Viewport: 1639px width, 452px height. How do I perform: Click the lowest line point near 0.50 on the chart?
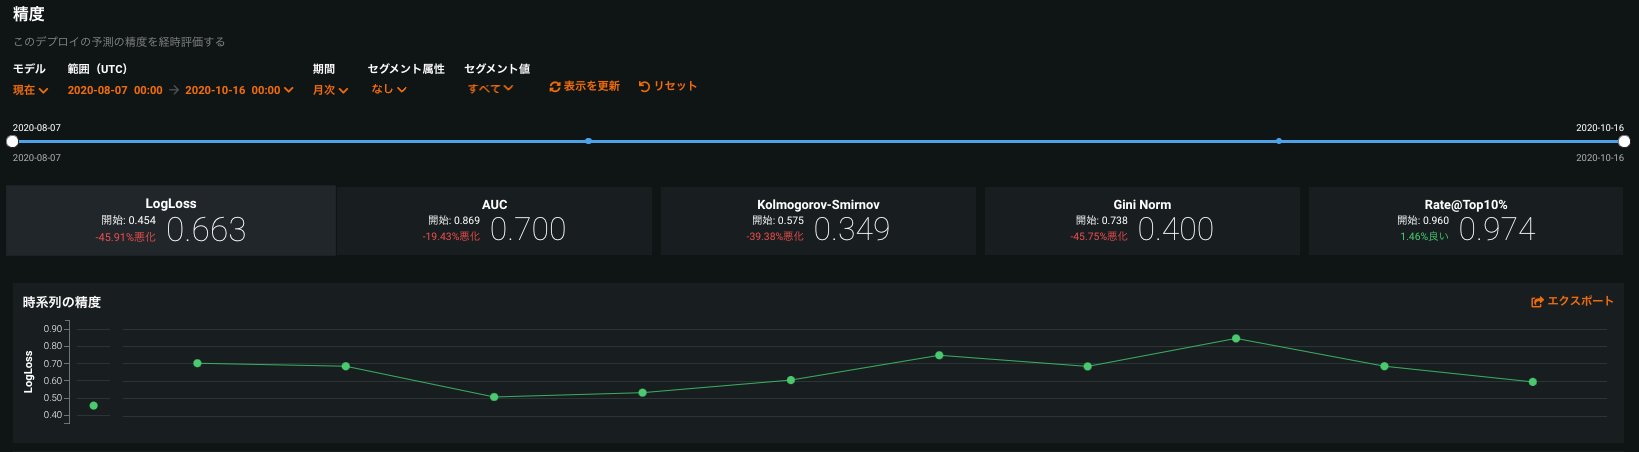tap(494, 397)
